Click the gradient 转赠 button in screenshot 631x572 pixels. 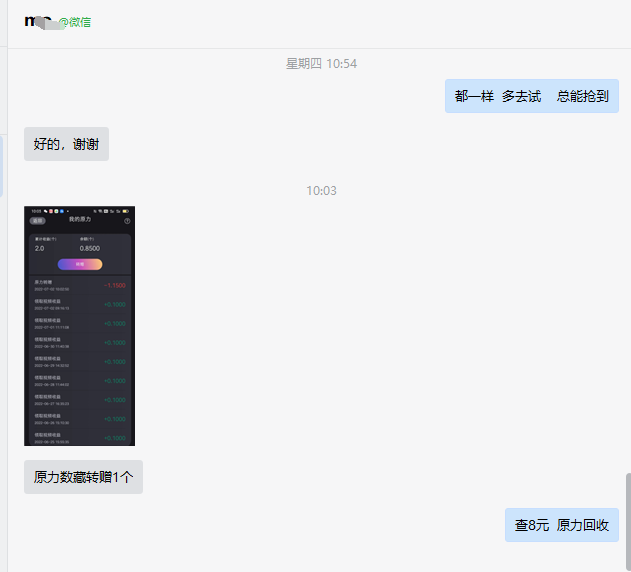(x=79, y=264)
